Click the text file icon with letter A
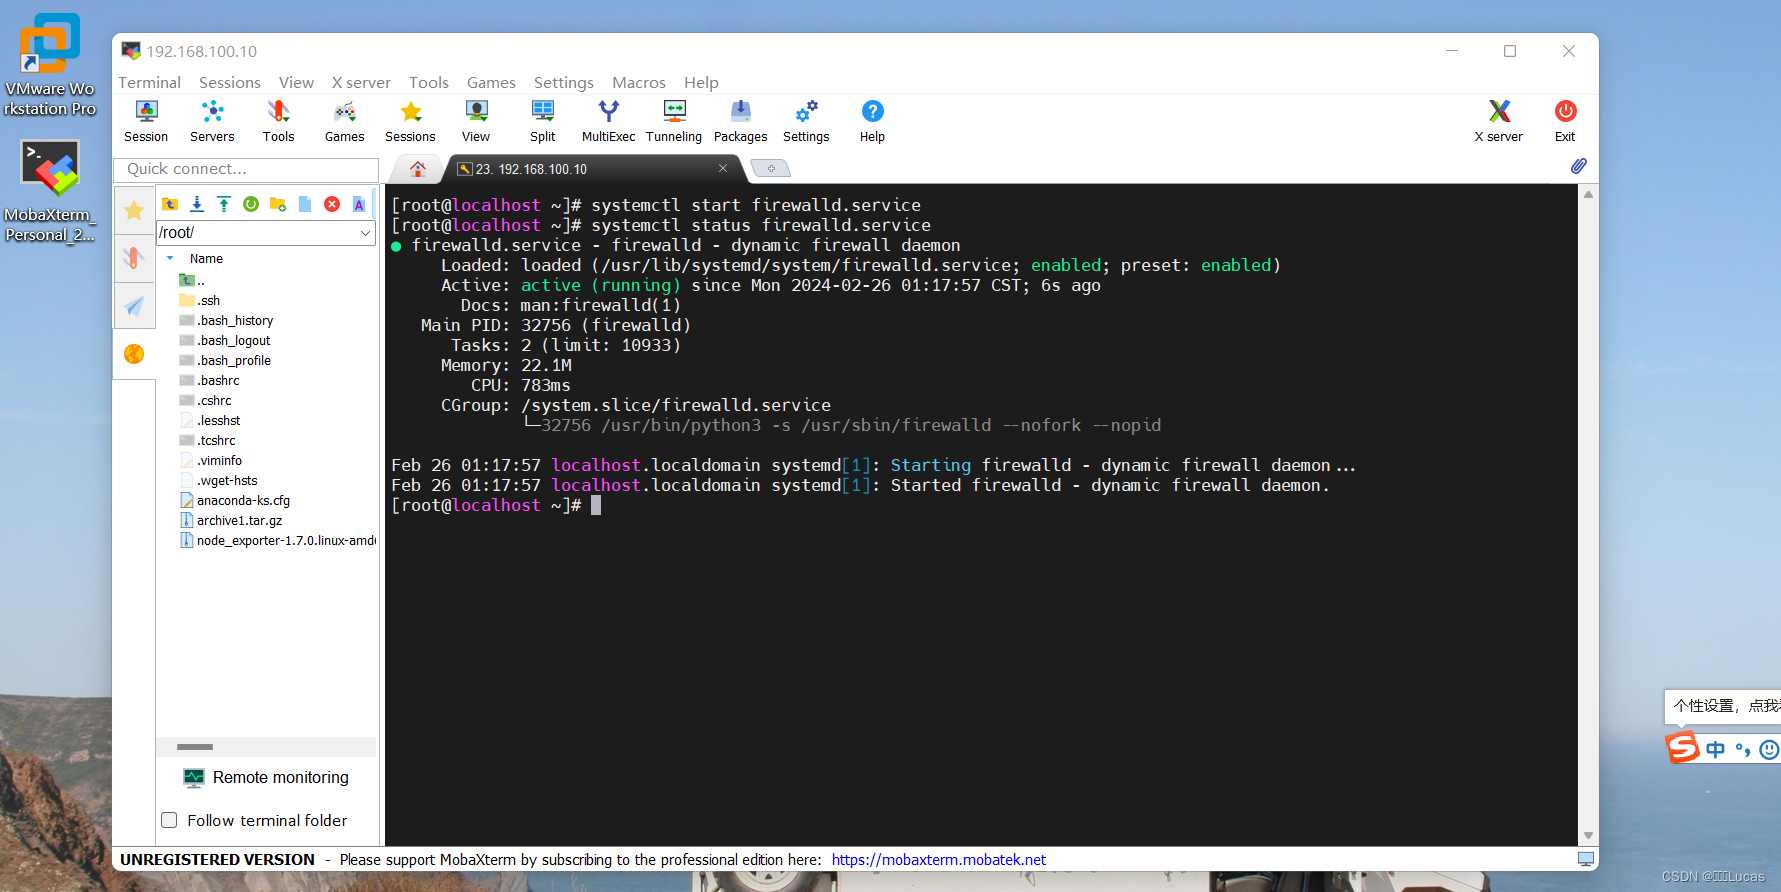 [x=359, y=204]
